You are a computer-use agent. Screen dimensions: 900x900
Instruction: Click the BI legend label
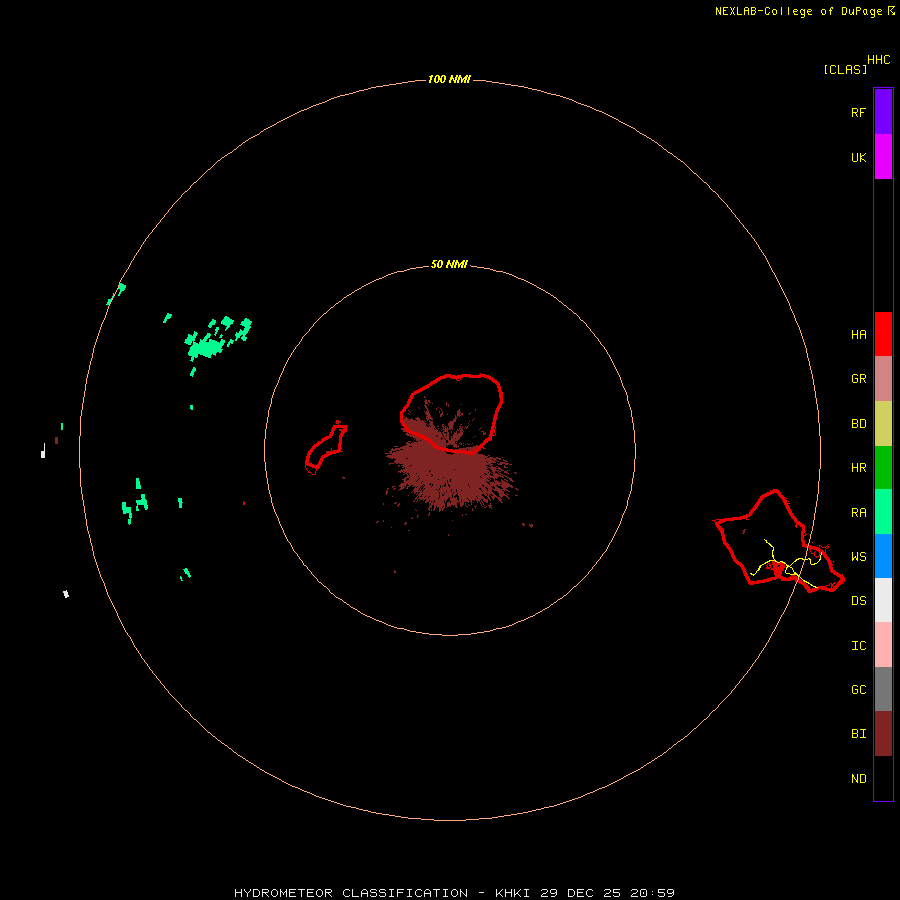pos(858,734)
